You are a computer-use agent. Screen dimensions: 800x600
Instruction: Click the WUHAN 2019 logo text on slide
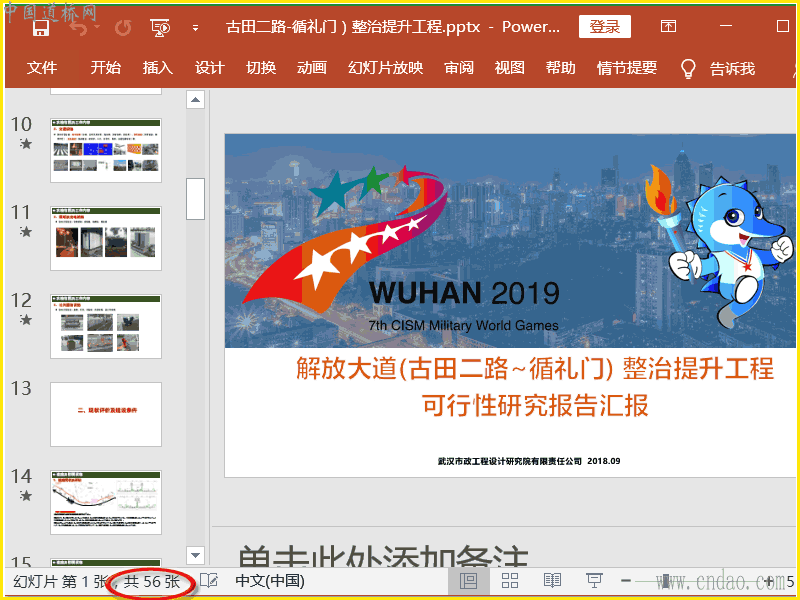tap(464, 292)
